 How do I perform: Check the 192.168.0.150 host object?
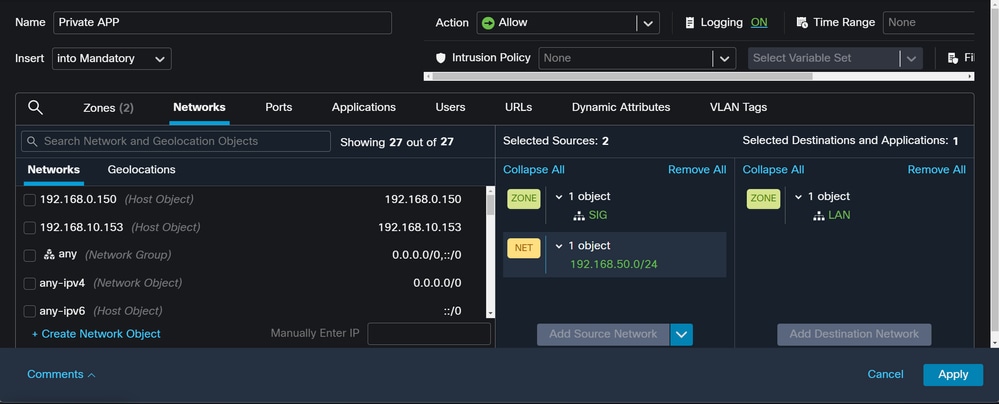tap(29, 200)
